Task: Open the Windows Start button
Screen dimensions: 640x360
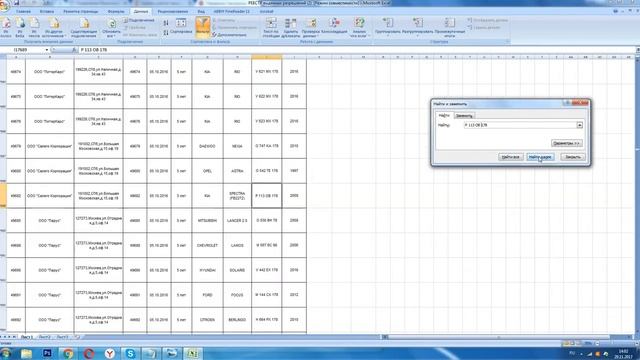Action: tap(6, 353)
